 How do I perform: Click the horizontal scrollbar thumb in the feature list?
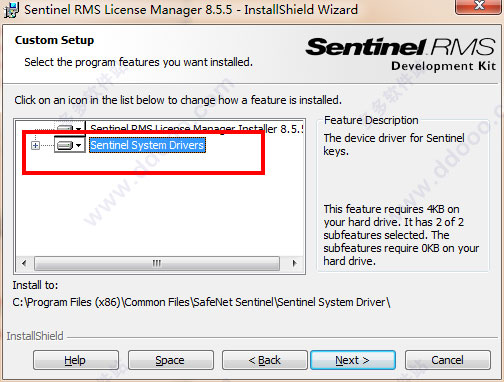(x=157, y=263)
